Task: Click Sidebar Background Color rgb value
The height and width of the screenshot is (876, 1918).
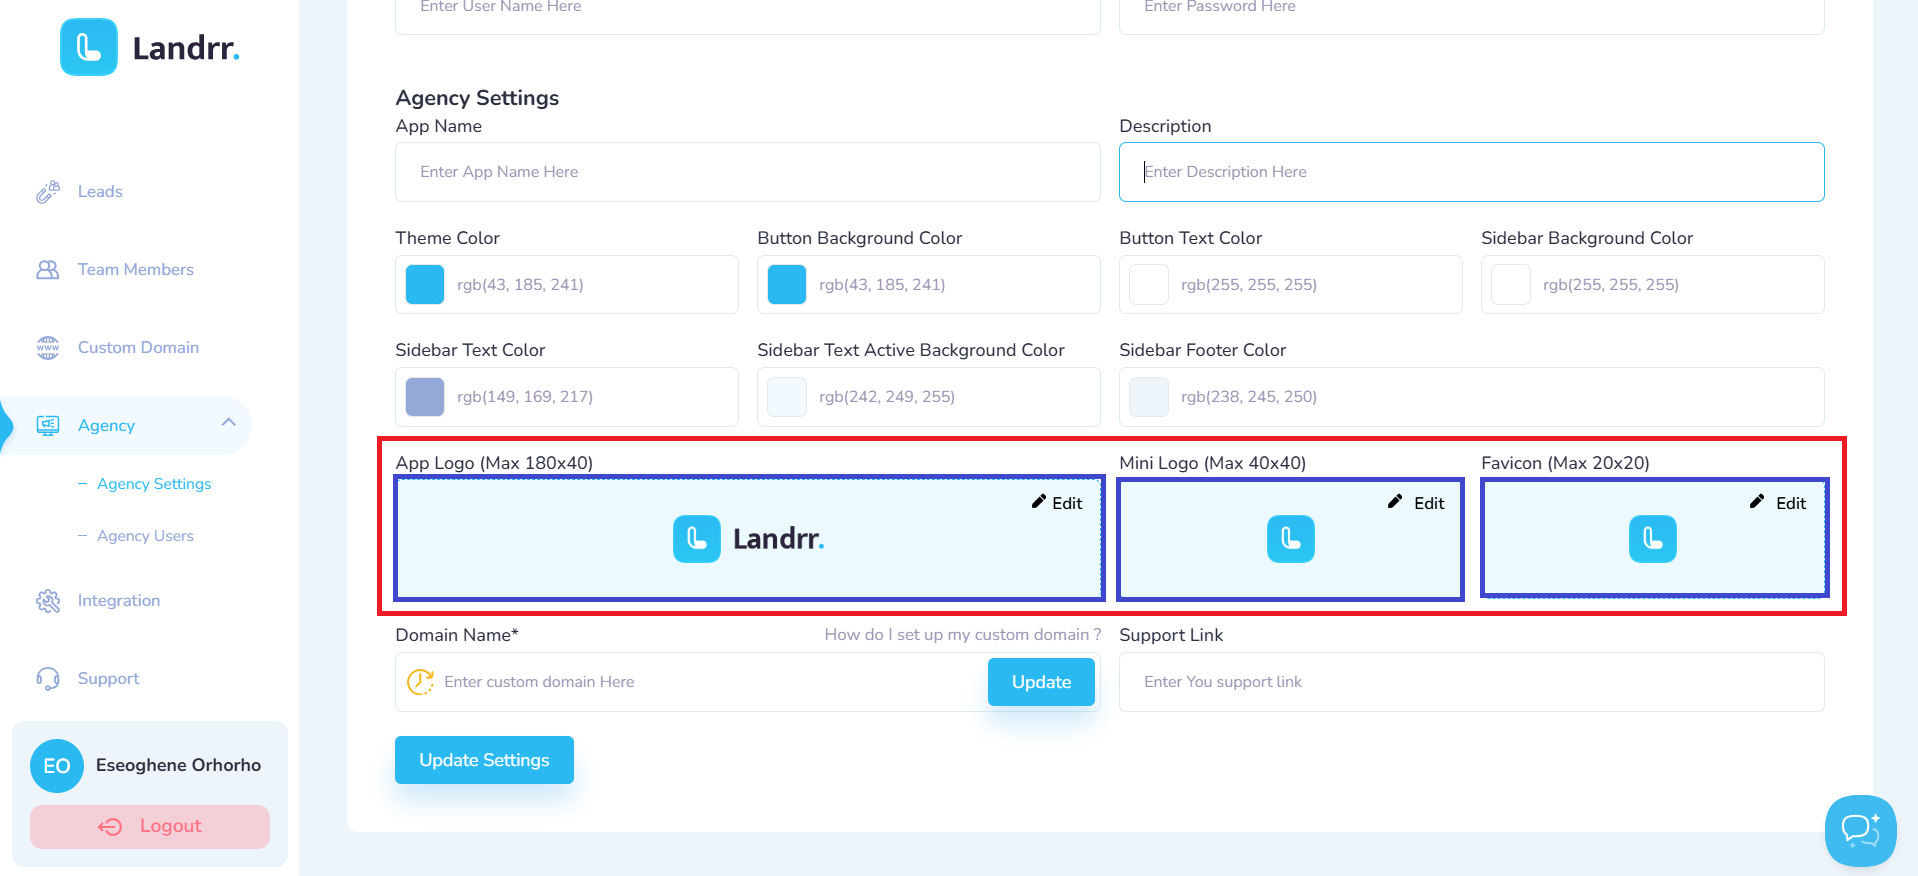Action: click(1611, 285)
